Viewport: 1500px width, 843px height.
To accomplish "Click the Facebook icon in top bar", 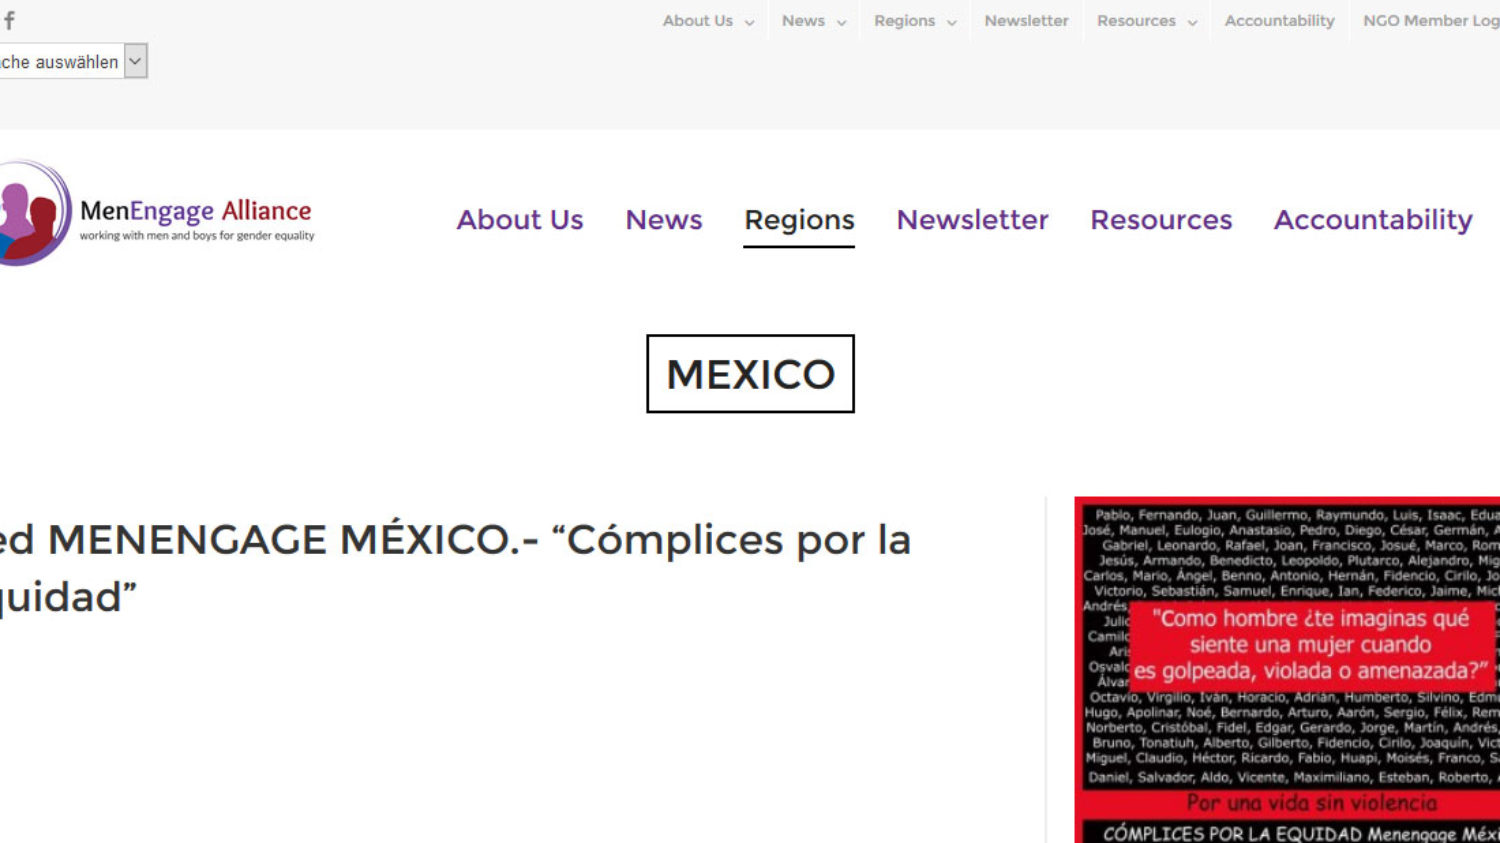I will pyautogui.click(x=9, y=20).
